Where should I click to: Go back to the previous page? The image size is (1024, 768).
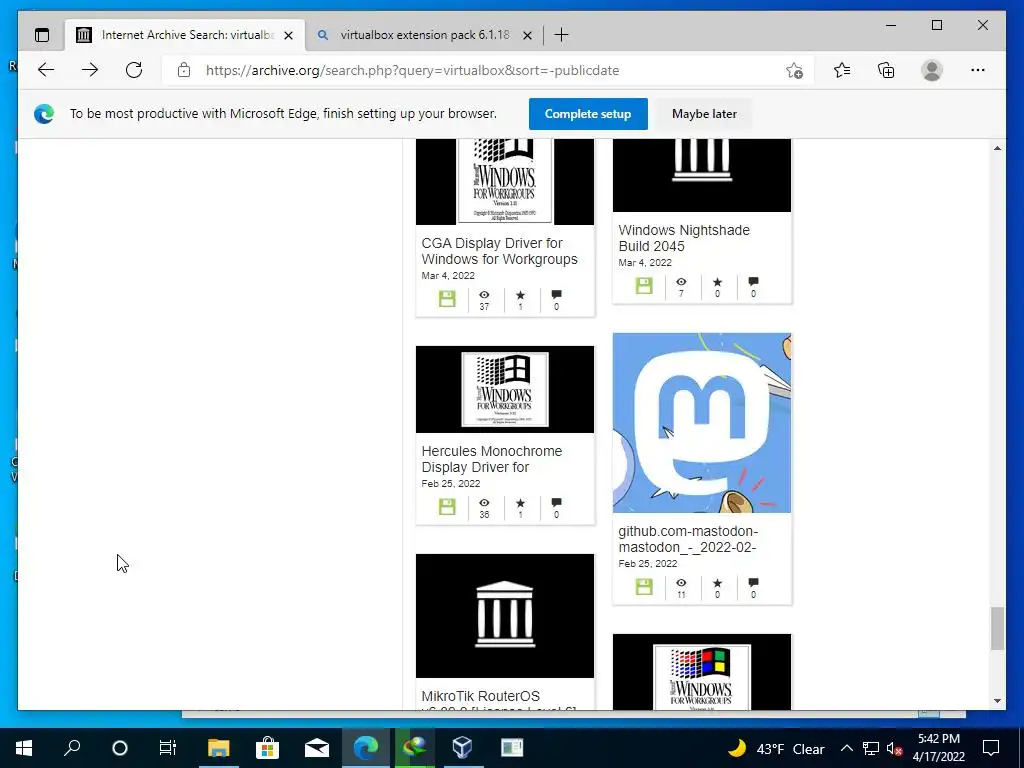46,70
